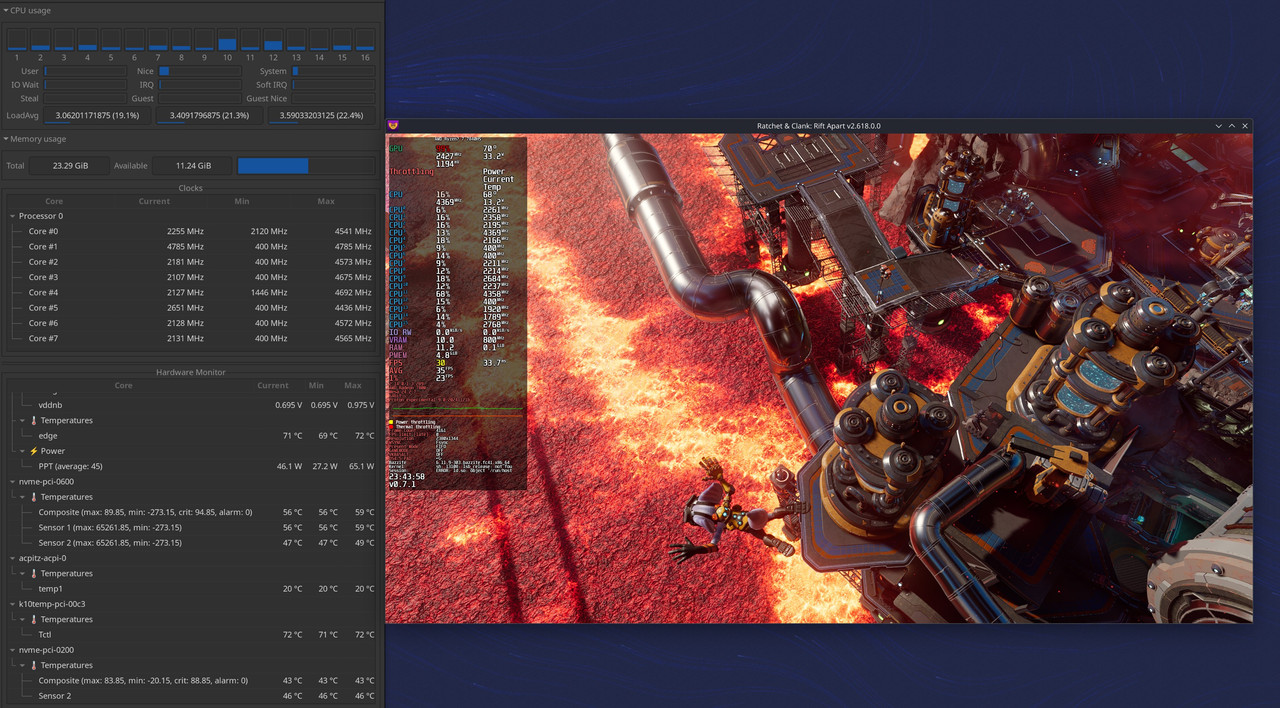Click the Available memory value 11.24 GiB
The image size is (1280, 708).
[193, 166]
